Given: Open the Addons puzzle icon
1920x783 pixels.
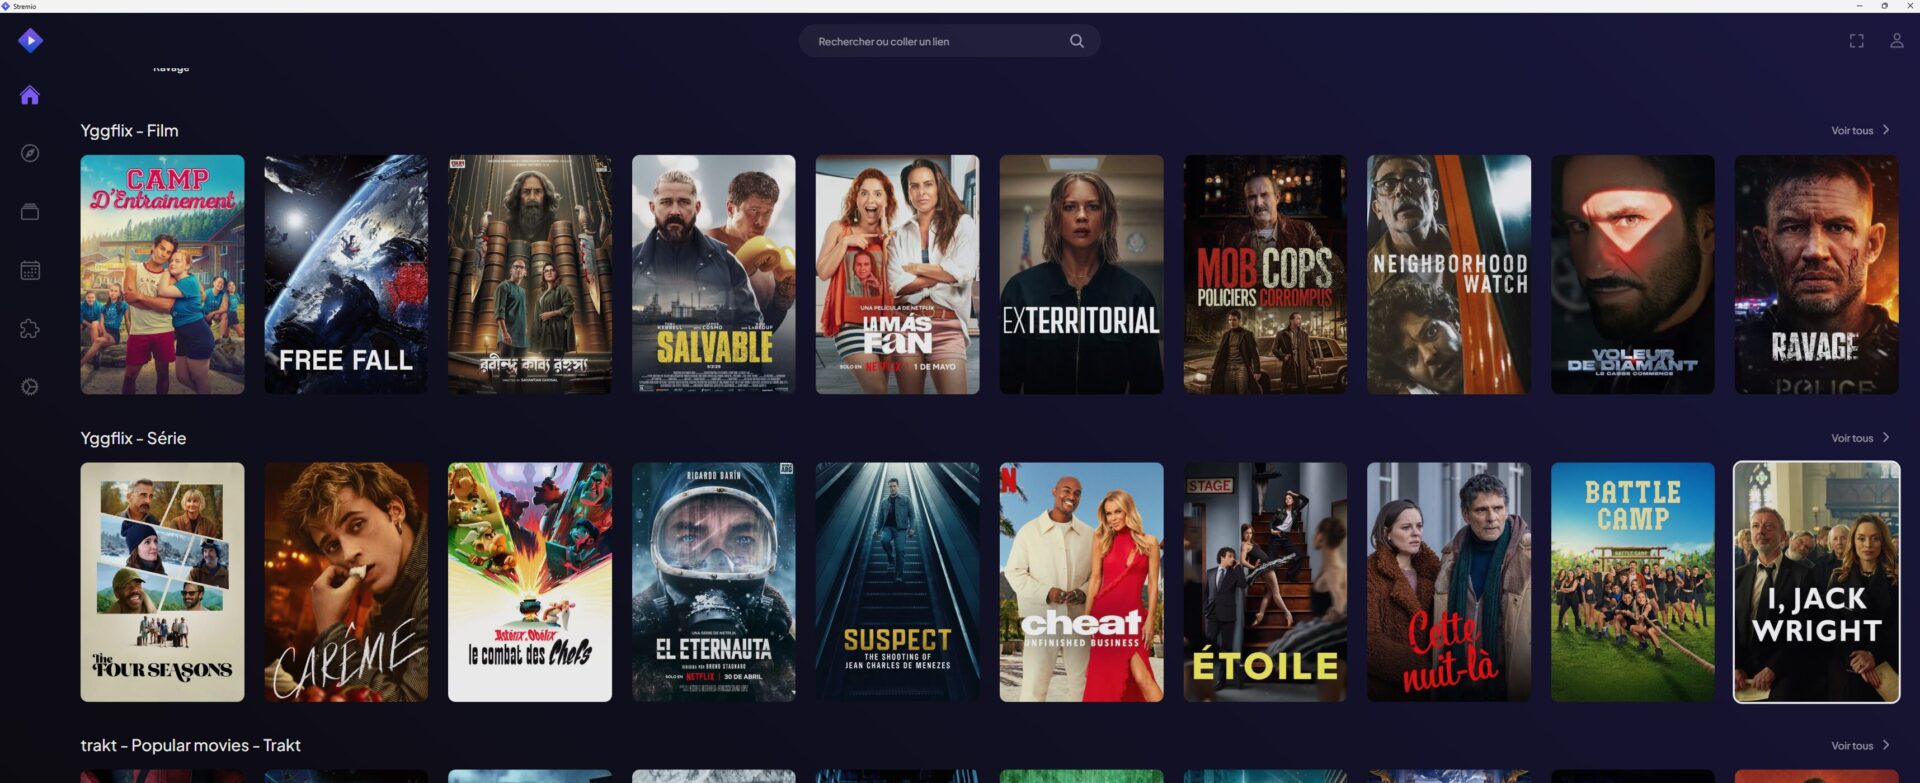Looking at the screenshot, I should tap(30, 328).
